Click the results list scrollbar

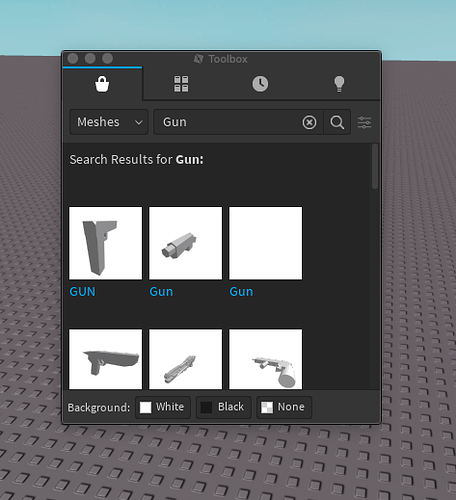(375, 166)
